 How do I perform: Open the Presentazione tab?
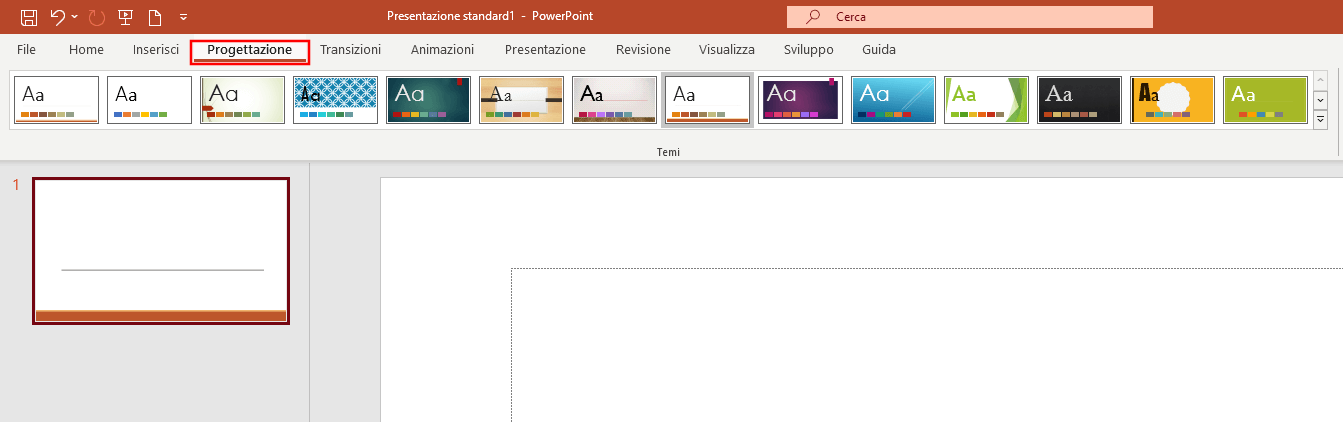[545, 50]
